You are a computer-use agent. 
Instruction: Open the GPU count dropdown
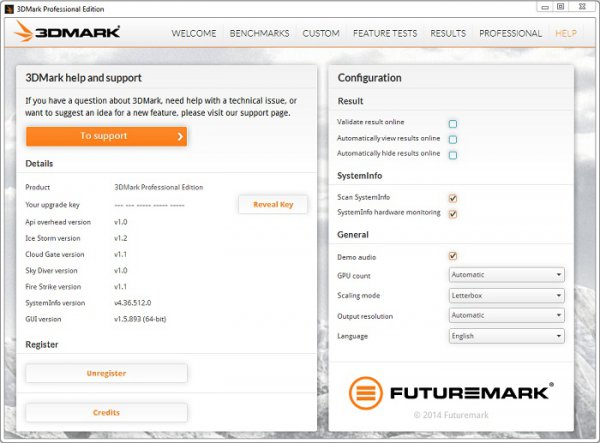click(x=507, y=275)
